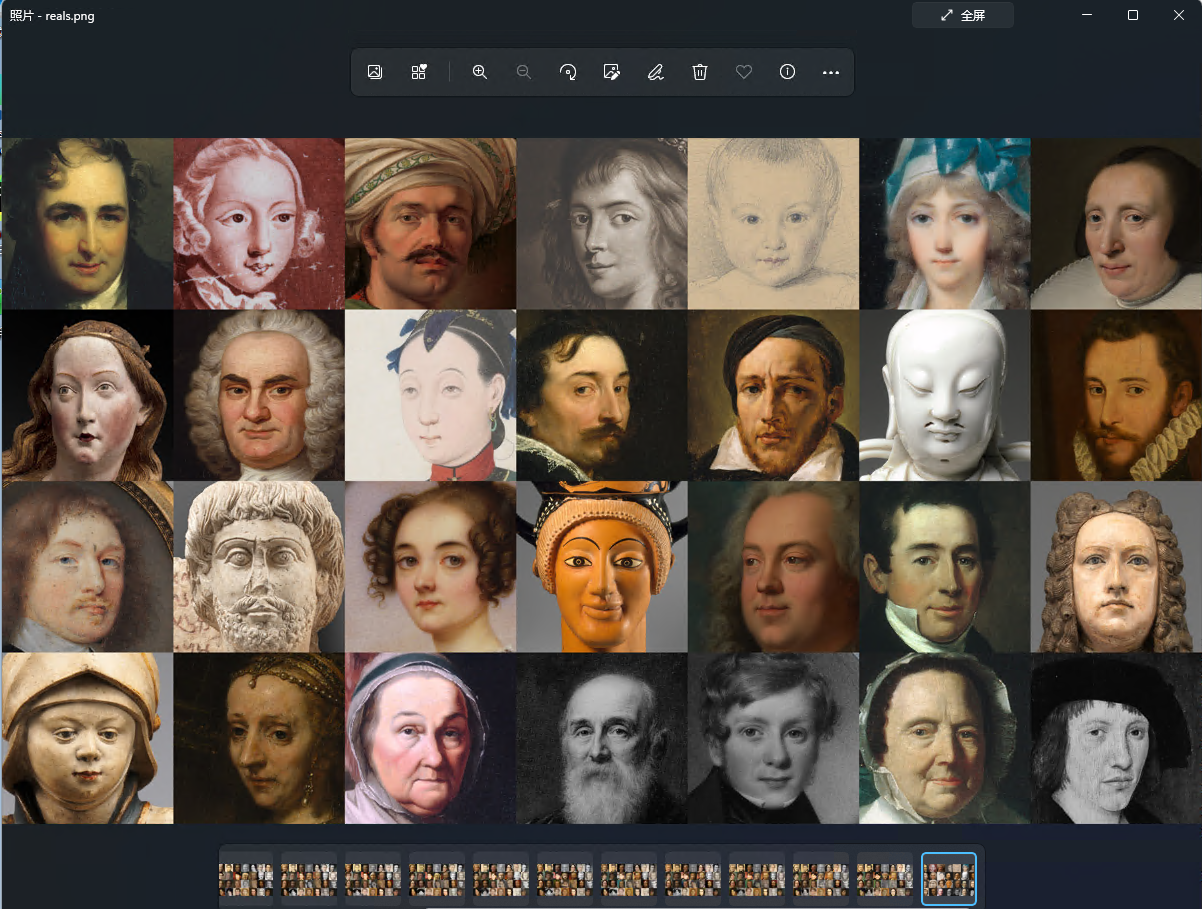
Task: Show file info with the info icon
Action: [x=787, y=72]
